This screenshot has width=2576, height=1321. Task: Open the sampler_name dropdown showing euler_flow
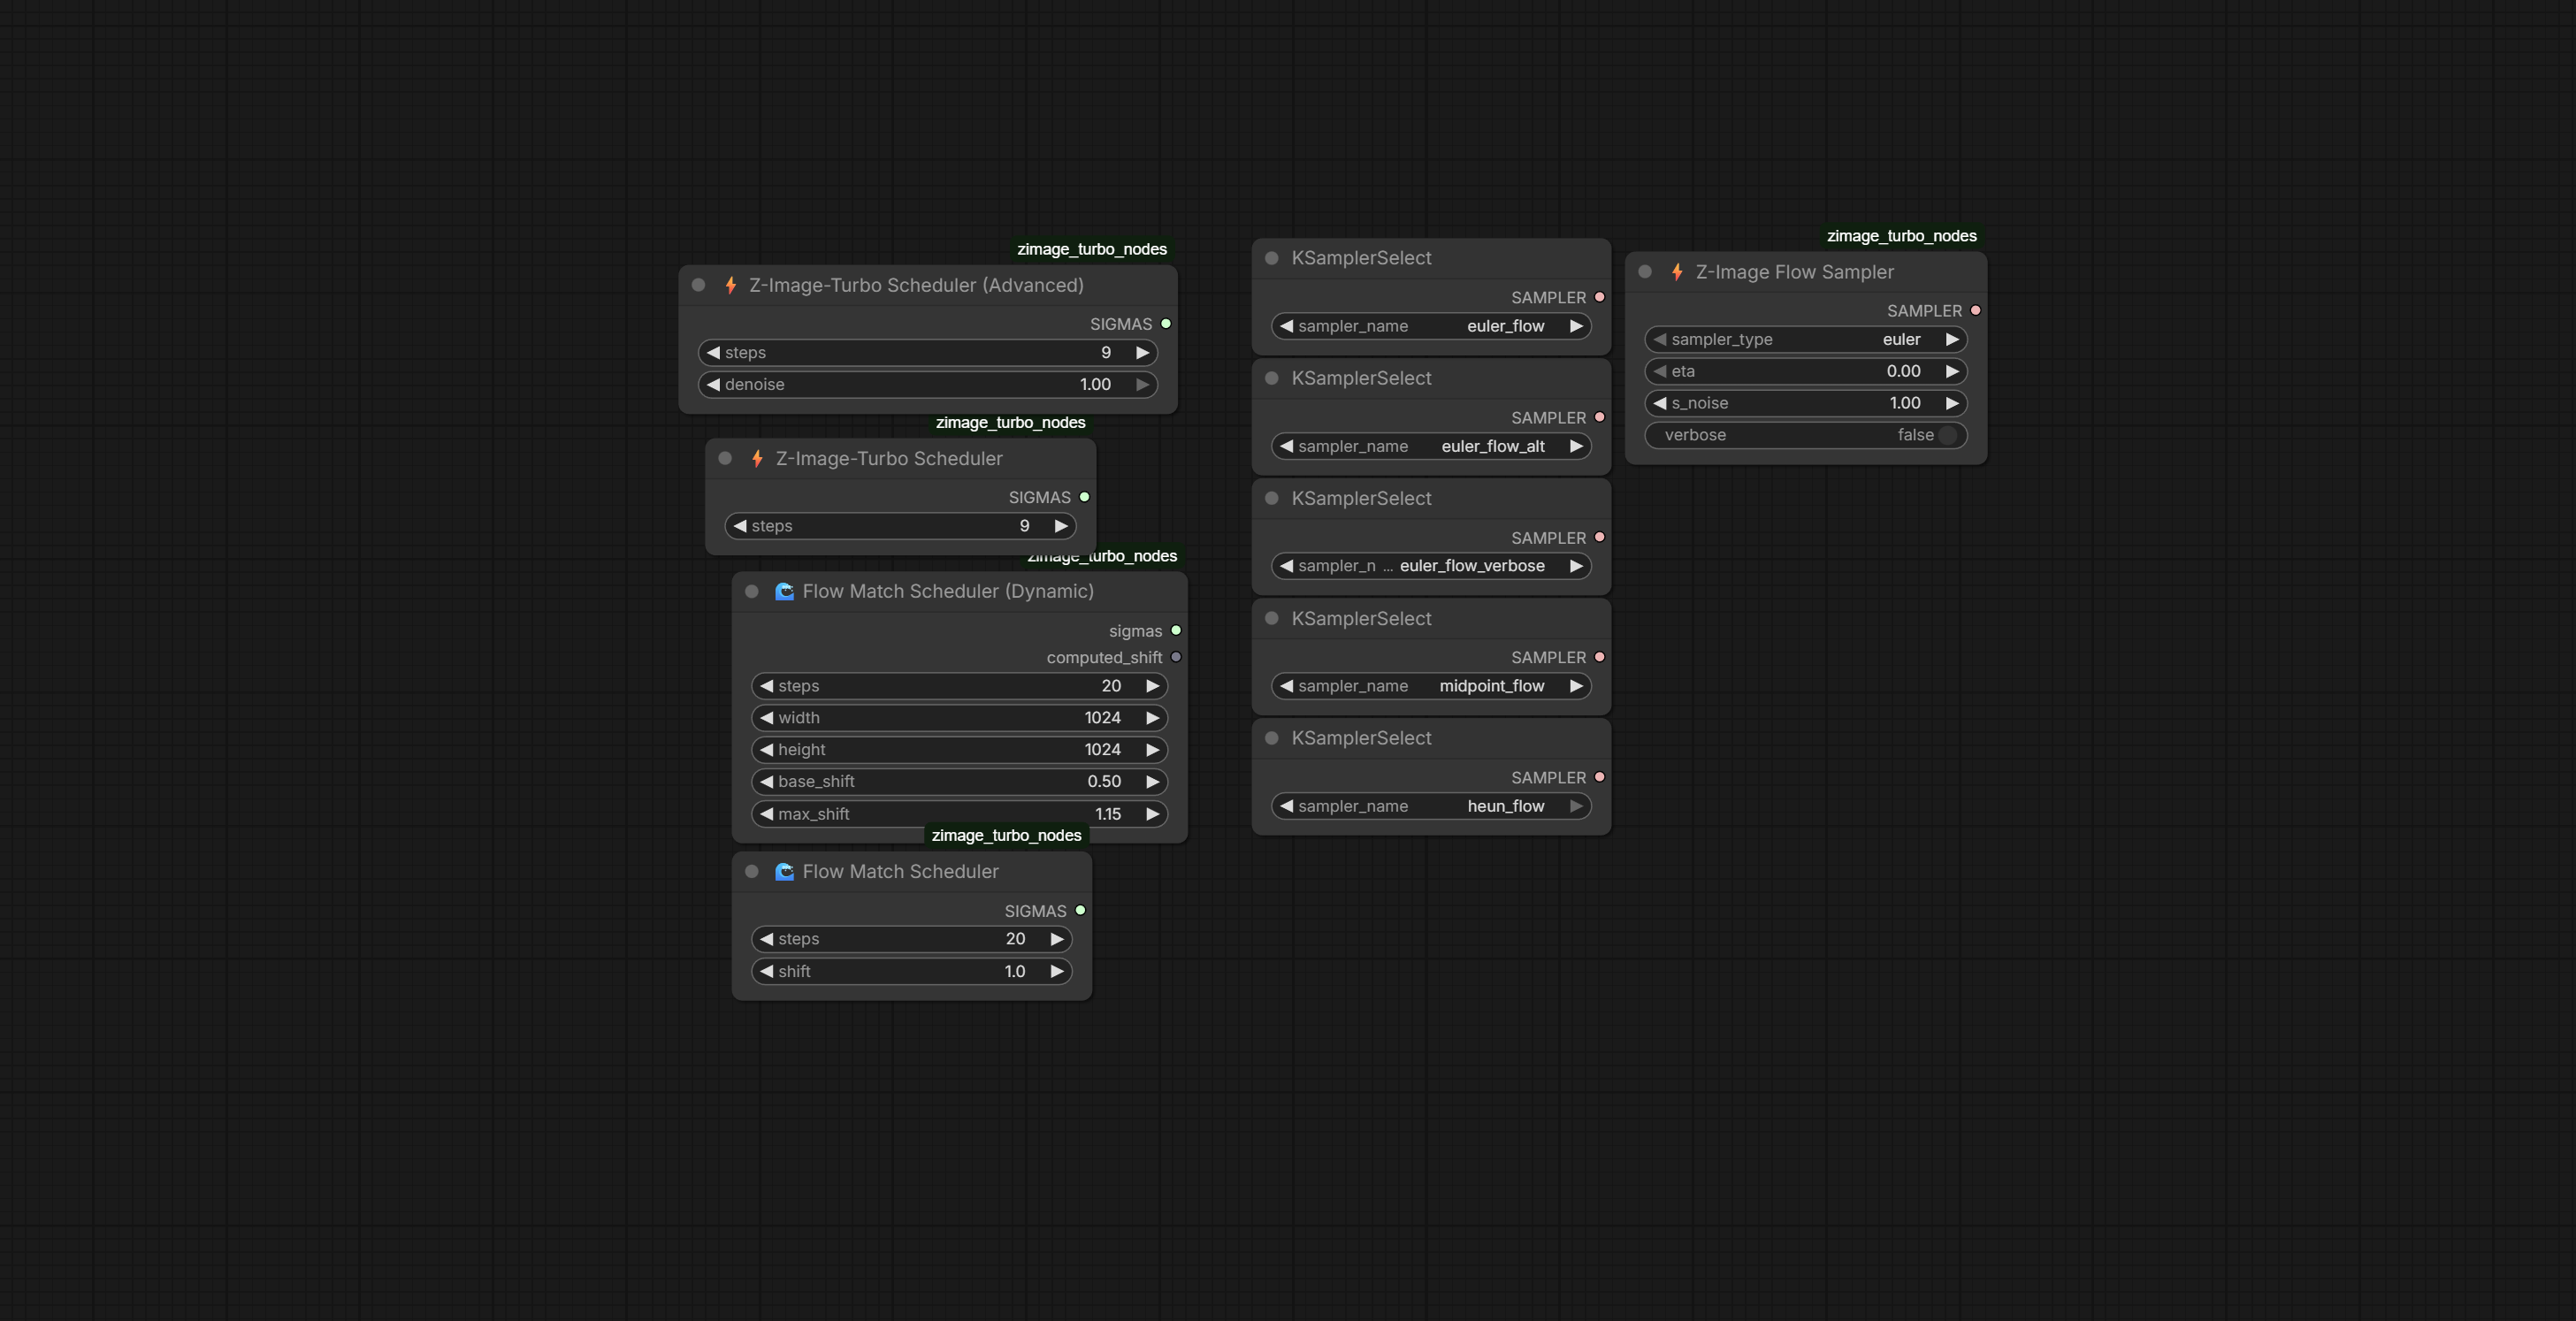click(1431, 326)
